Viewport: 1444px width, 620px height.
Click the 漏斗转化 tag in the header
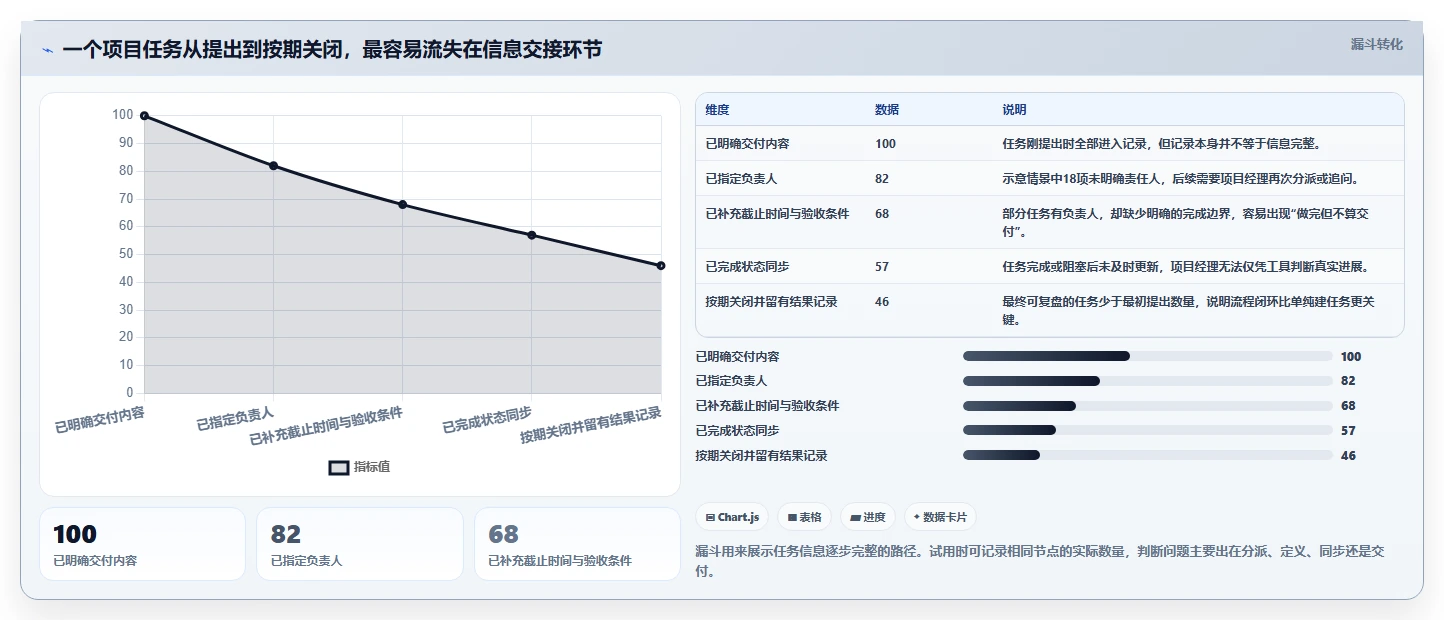pyautogui.click(x=1377, y=44)
